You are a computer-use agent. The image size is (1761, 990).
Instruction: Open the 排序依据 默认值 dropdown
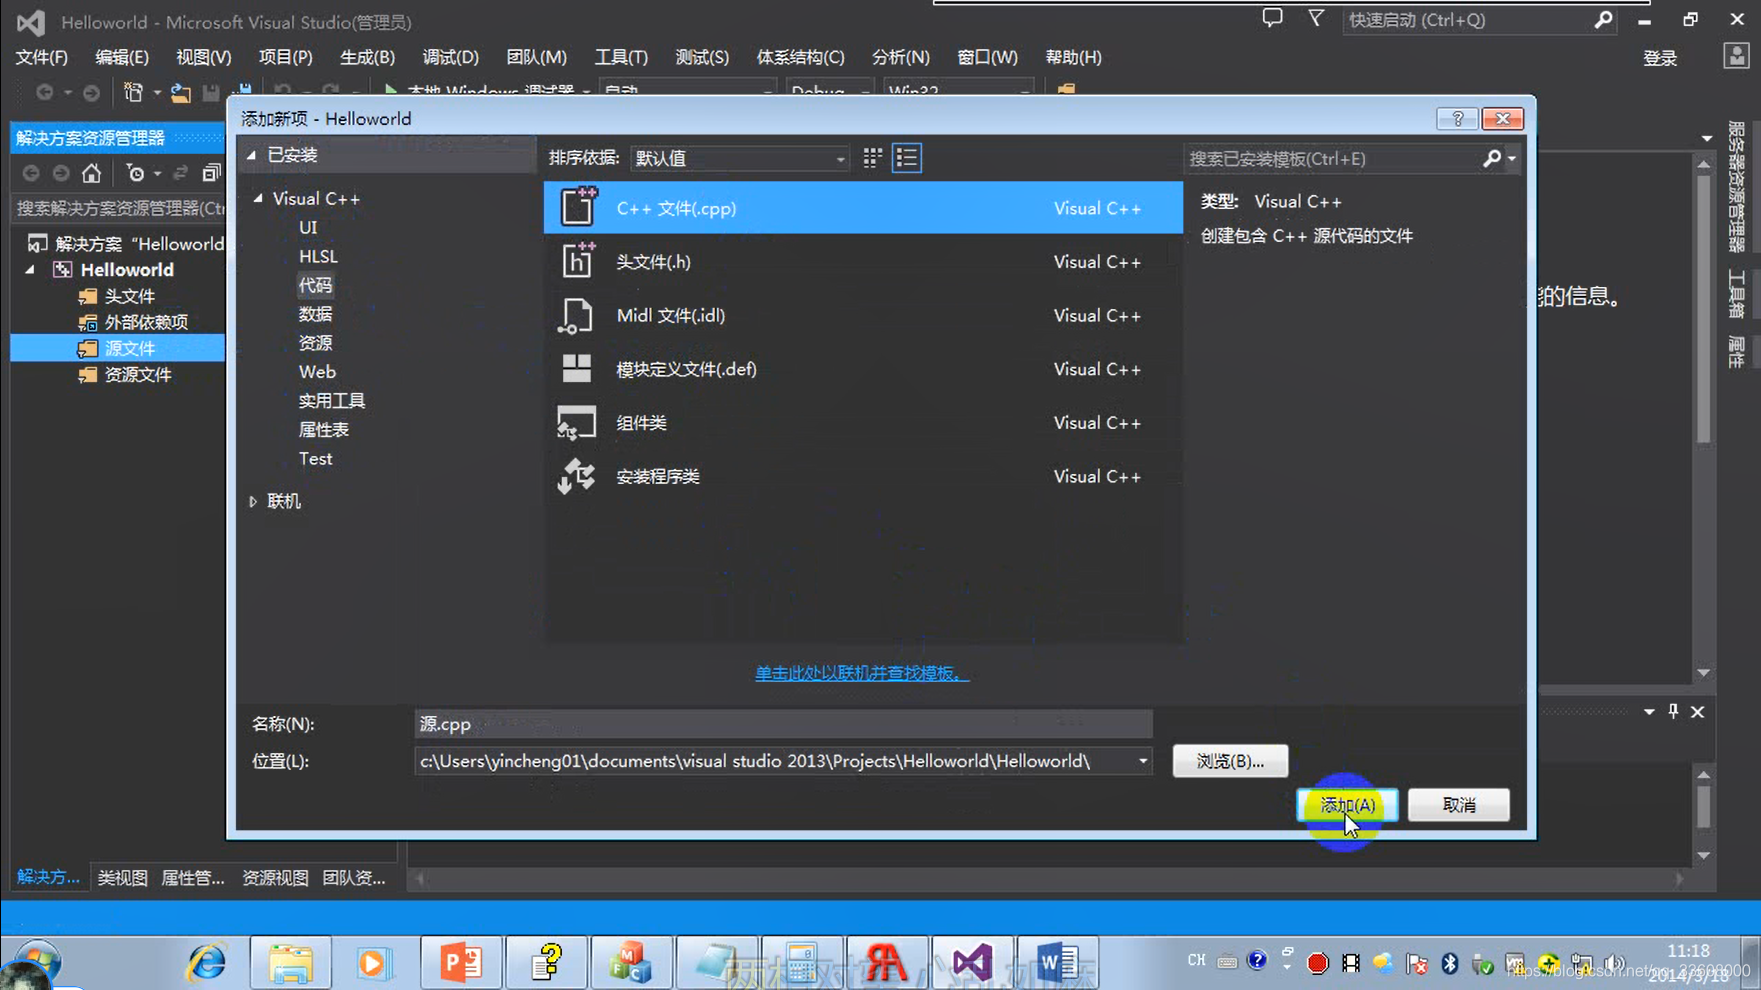tap(740, 158)
